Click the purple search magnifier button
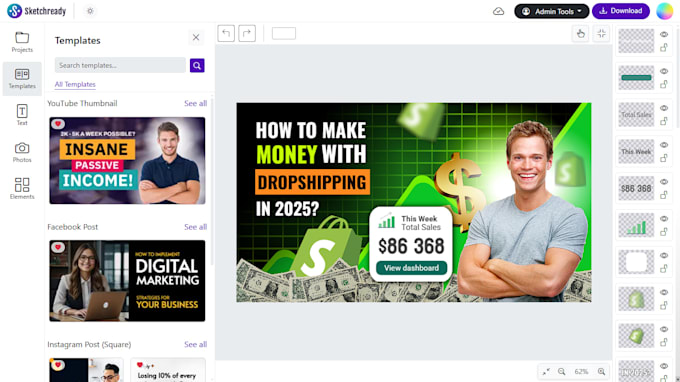The height and width of the screenshot is (382, 680). (x=197, y=65)
